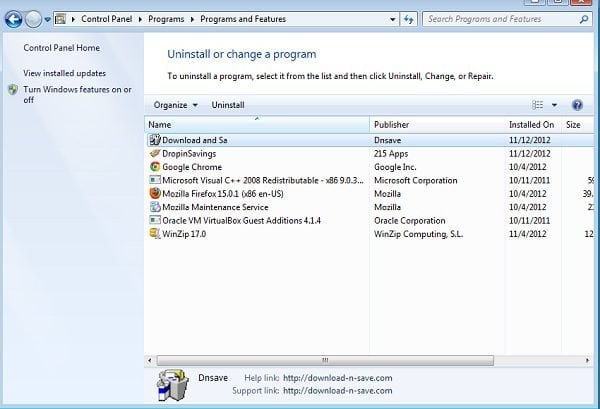Click the magnifier search icon

pos(584,19)
